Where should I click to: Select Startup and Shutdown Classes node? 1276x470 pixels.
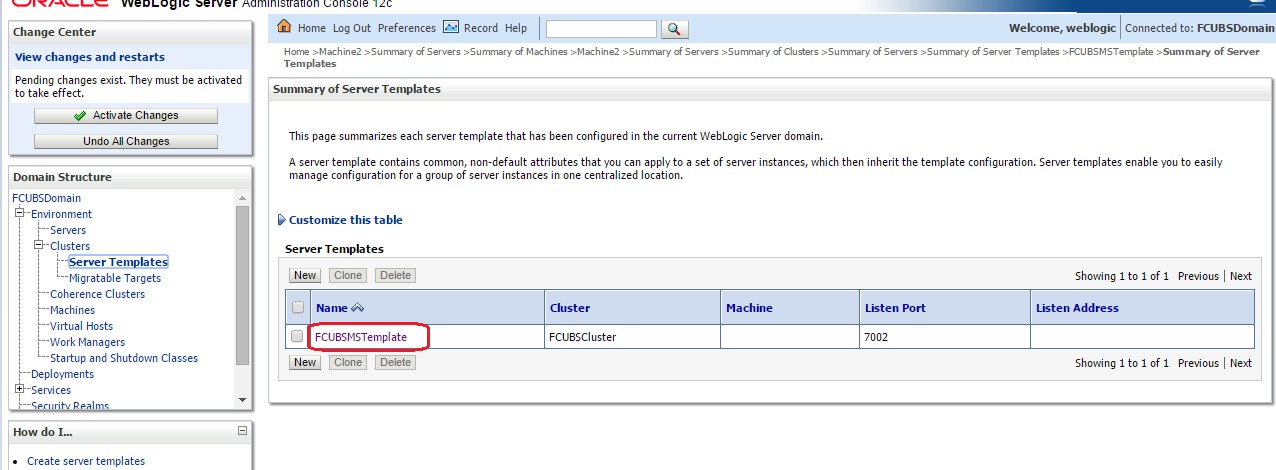pos(124,358)
